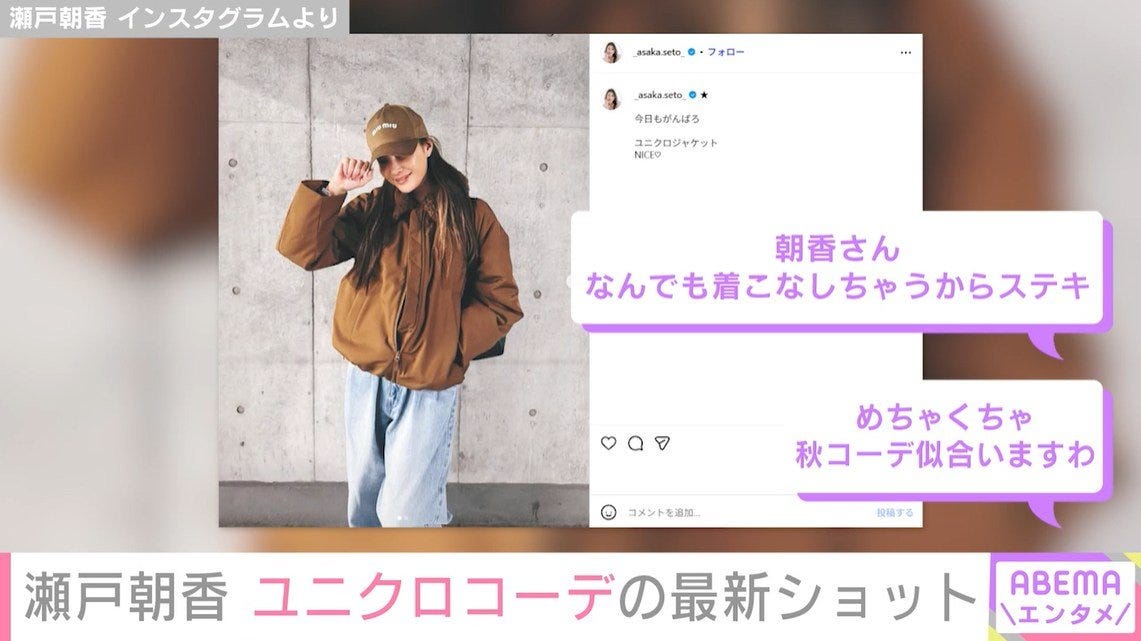This screenshot has height=641, width=1141.
Task: Click the verified badge beside caption username
Action: [693, 95]
